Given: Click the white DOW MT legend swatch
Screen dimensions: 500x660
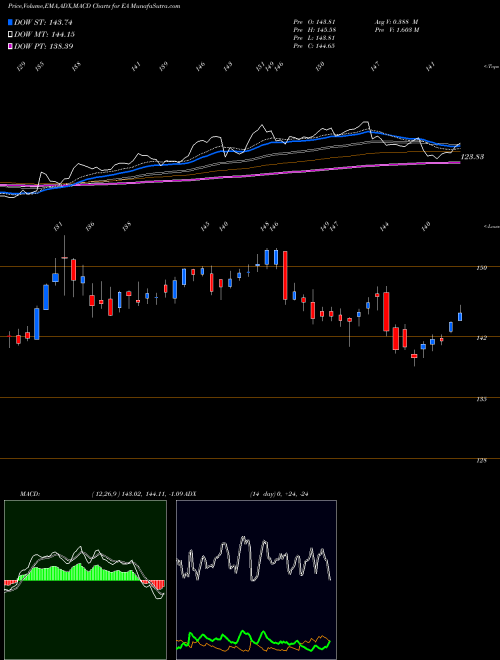Looking at the screenshot, I should [x=10, y=34].
